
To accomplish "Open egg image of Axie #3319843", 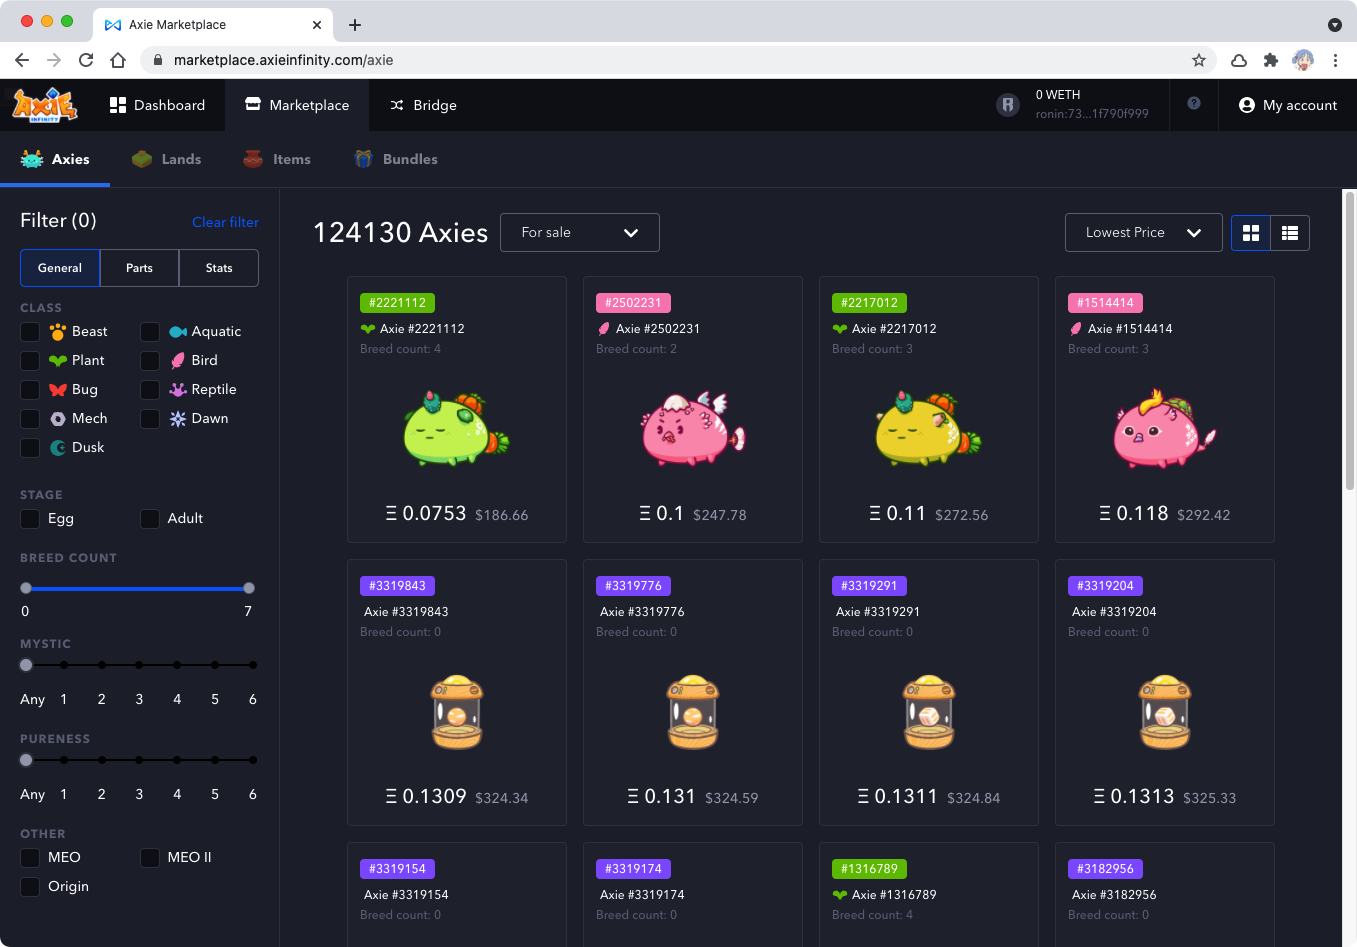I will click(x=457, y=712).
